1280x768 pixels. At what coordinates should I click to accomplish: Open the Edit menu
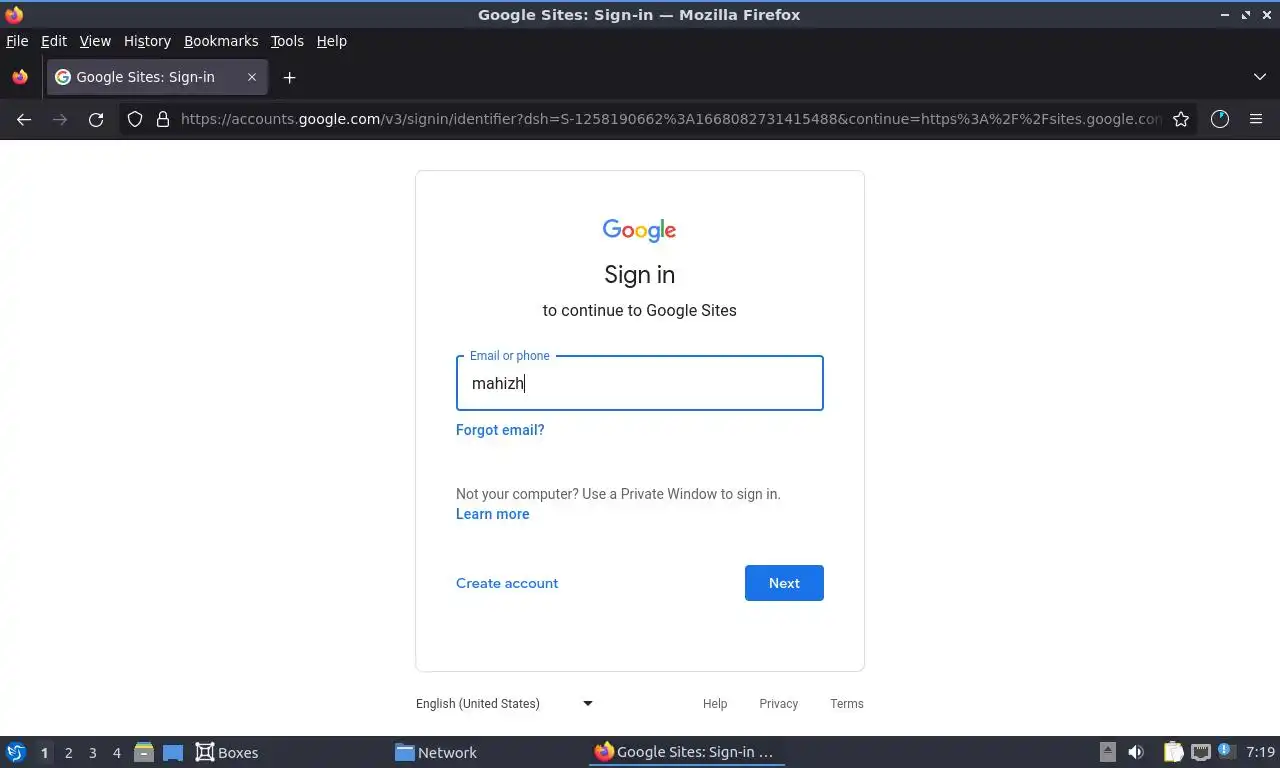[54, 41]
